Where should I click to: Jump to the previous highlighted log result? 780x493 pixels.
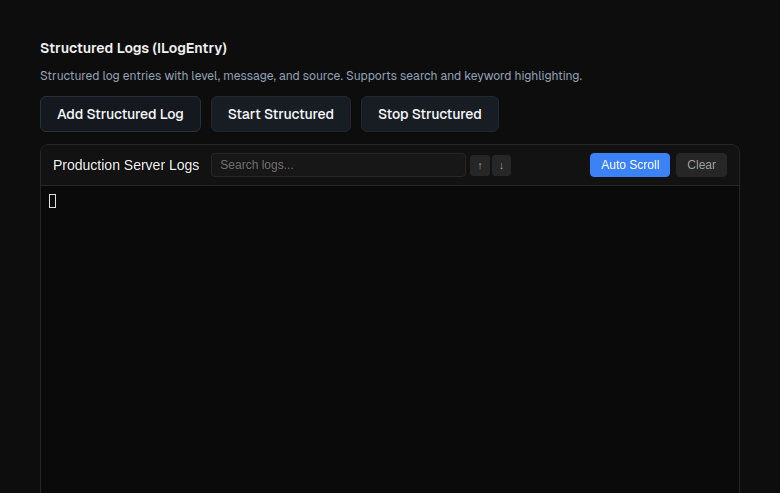point(480,165)
